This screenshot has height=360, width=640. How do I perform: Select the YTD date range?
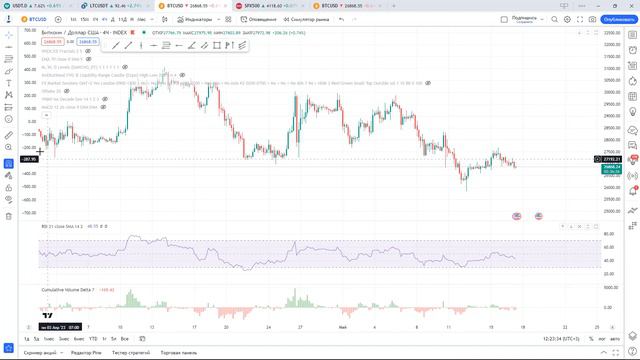click(x=93, y=339)
